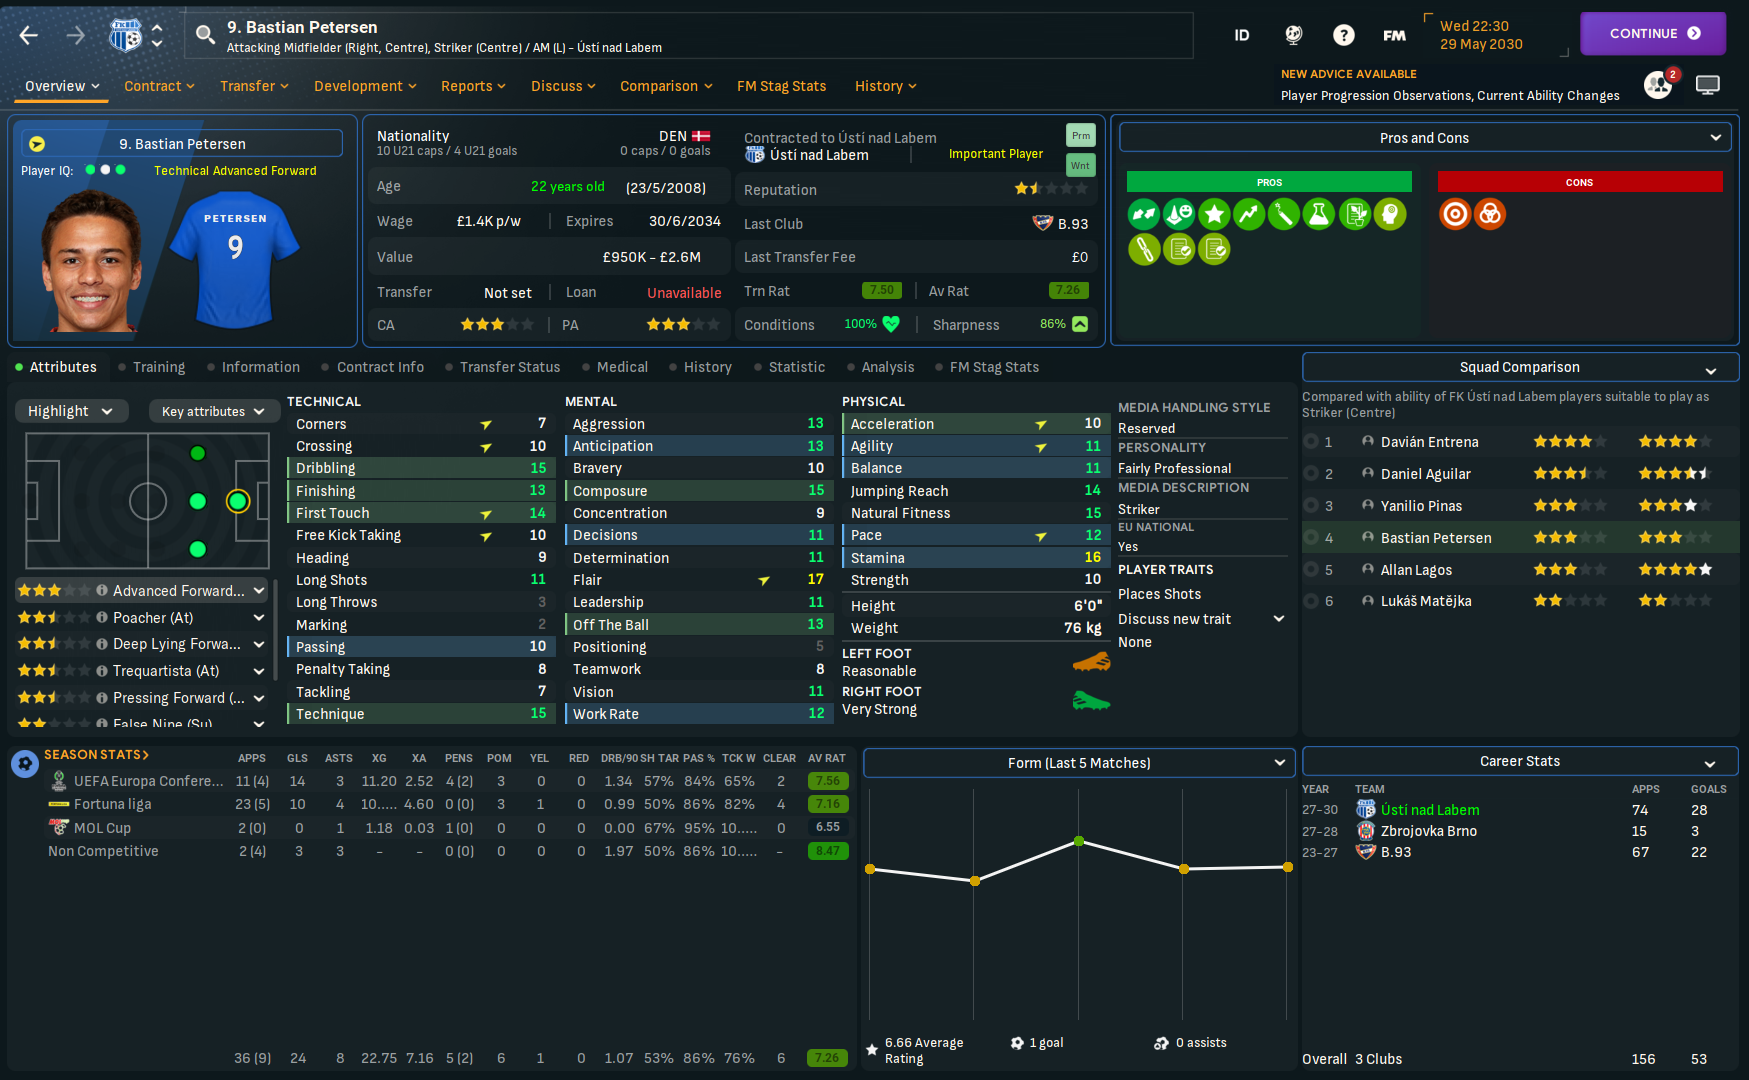Click the player face portrait
The height and width of the screenshot is (1080, 1749).
click(x=90, y=261)
